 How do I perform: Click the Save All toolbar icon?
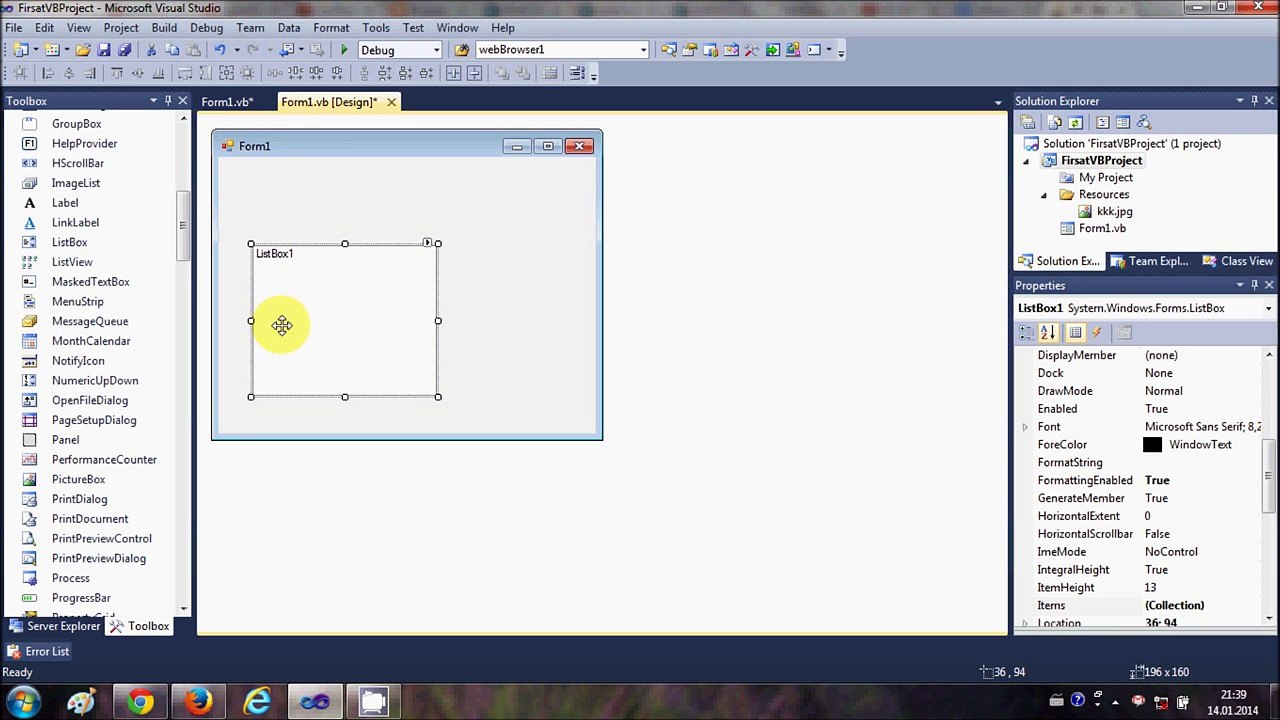124,50
